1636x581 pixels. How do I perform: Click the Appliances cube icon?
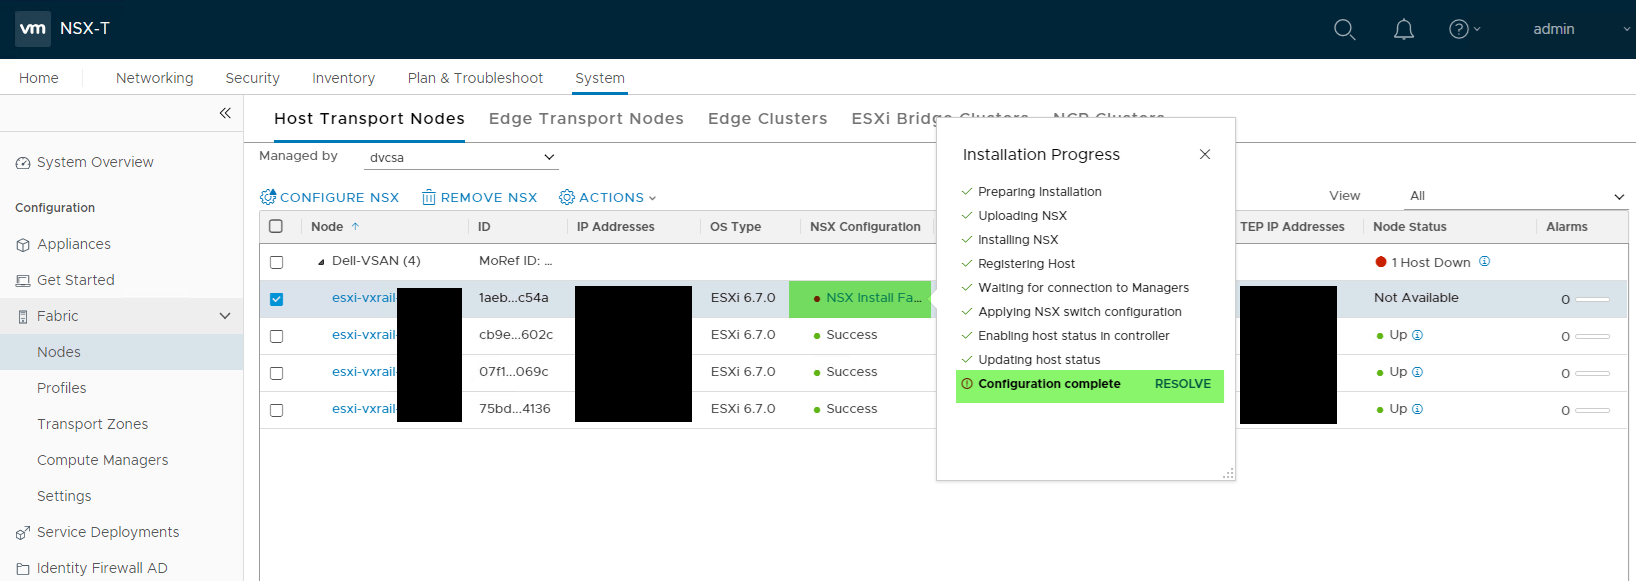click(23, 245)
